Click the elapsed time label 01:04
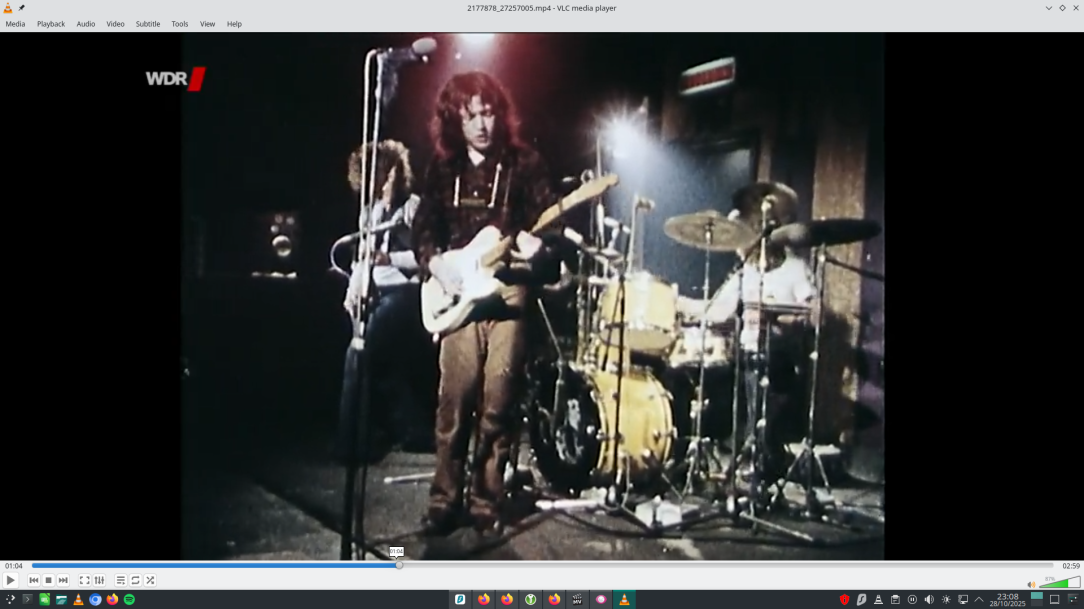Viewport: 1084px width, 609px height. [14, 565]
